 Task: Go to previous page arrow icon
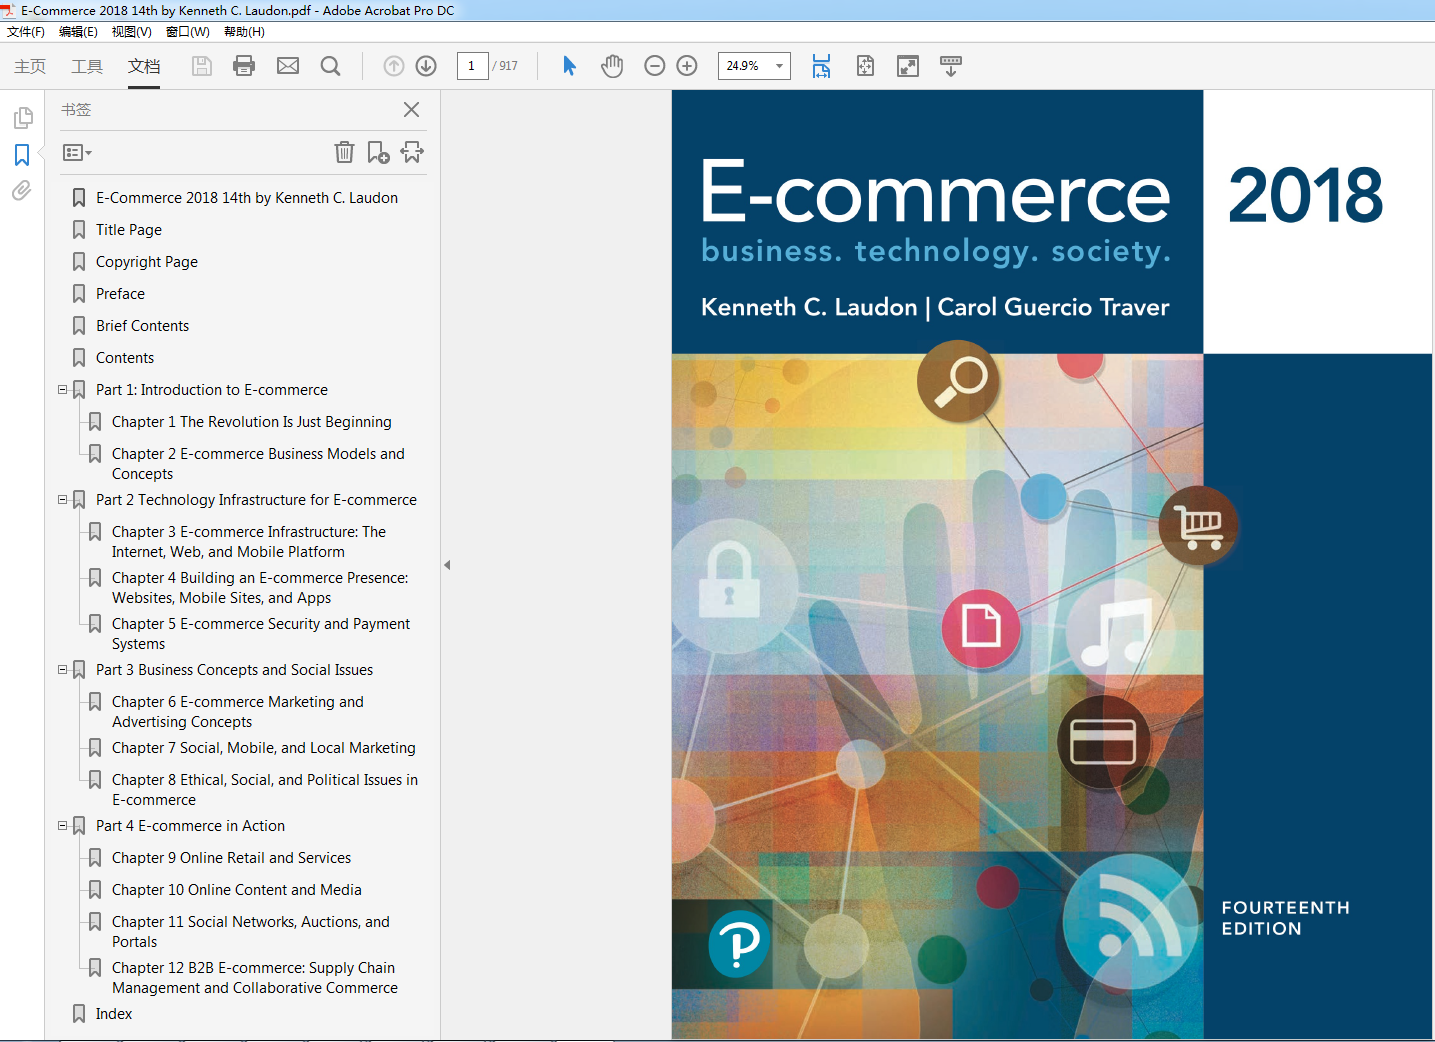[394, 66]
